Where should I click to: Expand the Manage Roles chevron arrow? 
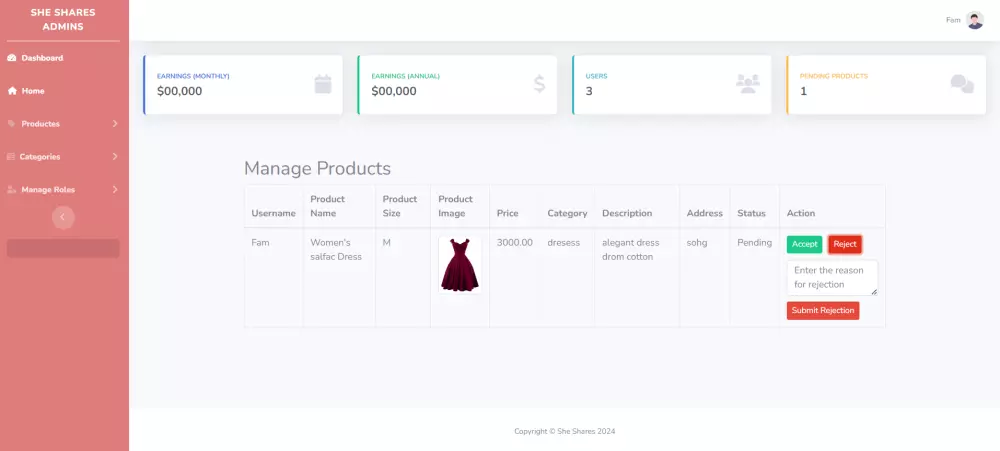[x=115, y=189]
